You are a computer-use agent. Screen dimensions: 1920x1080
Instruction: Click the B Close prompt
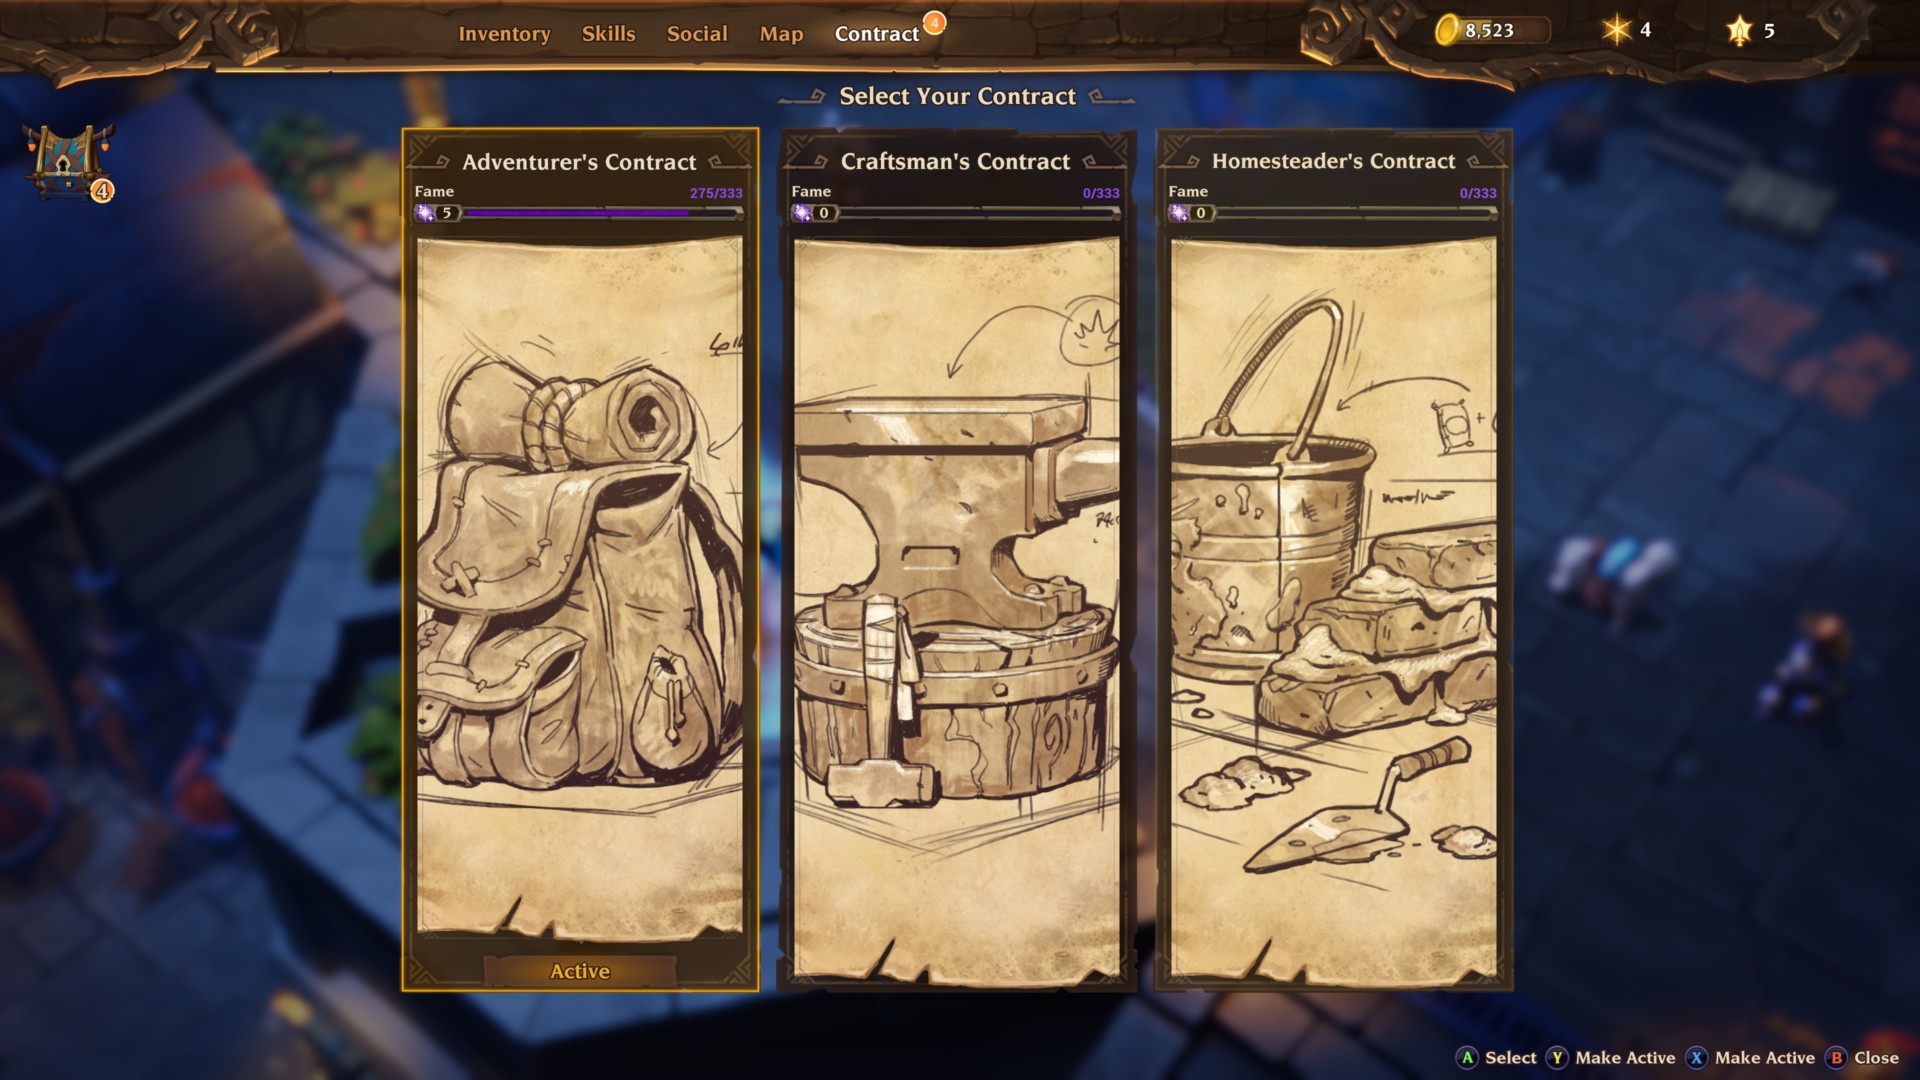click(x=1863, y=1058)
